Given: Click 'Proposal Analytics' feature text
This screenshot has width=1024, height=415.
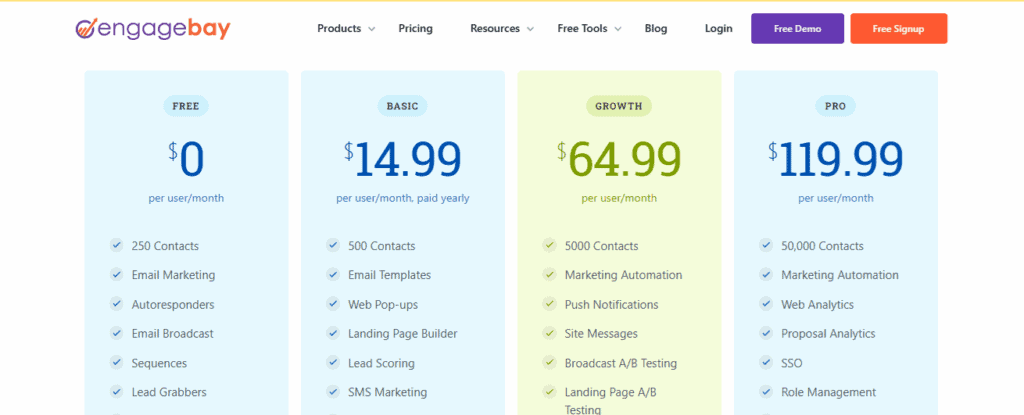Looking at the screenshot, I should coord(828,334).
